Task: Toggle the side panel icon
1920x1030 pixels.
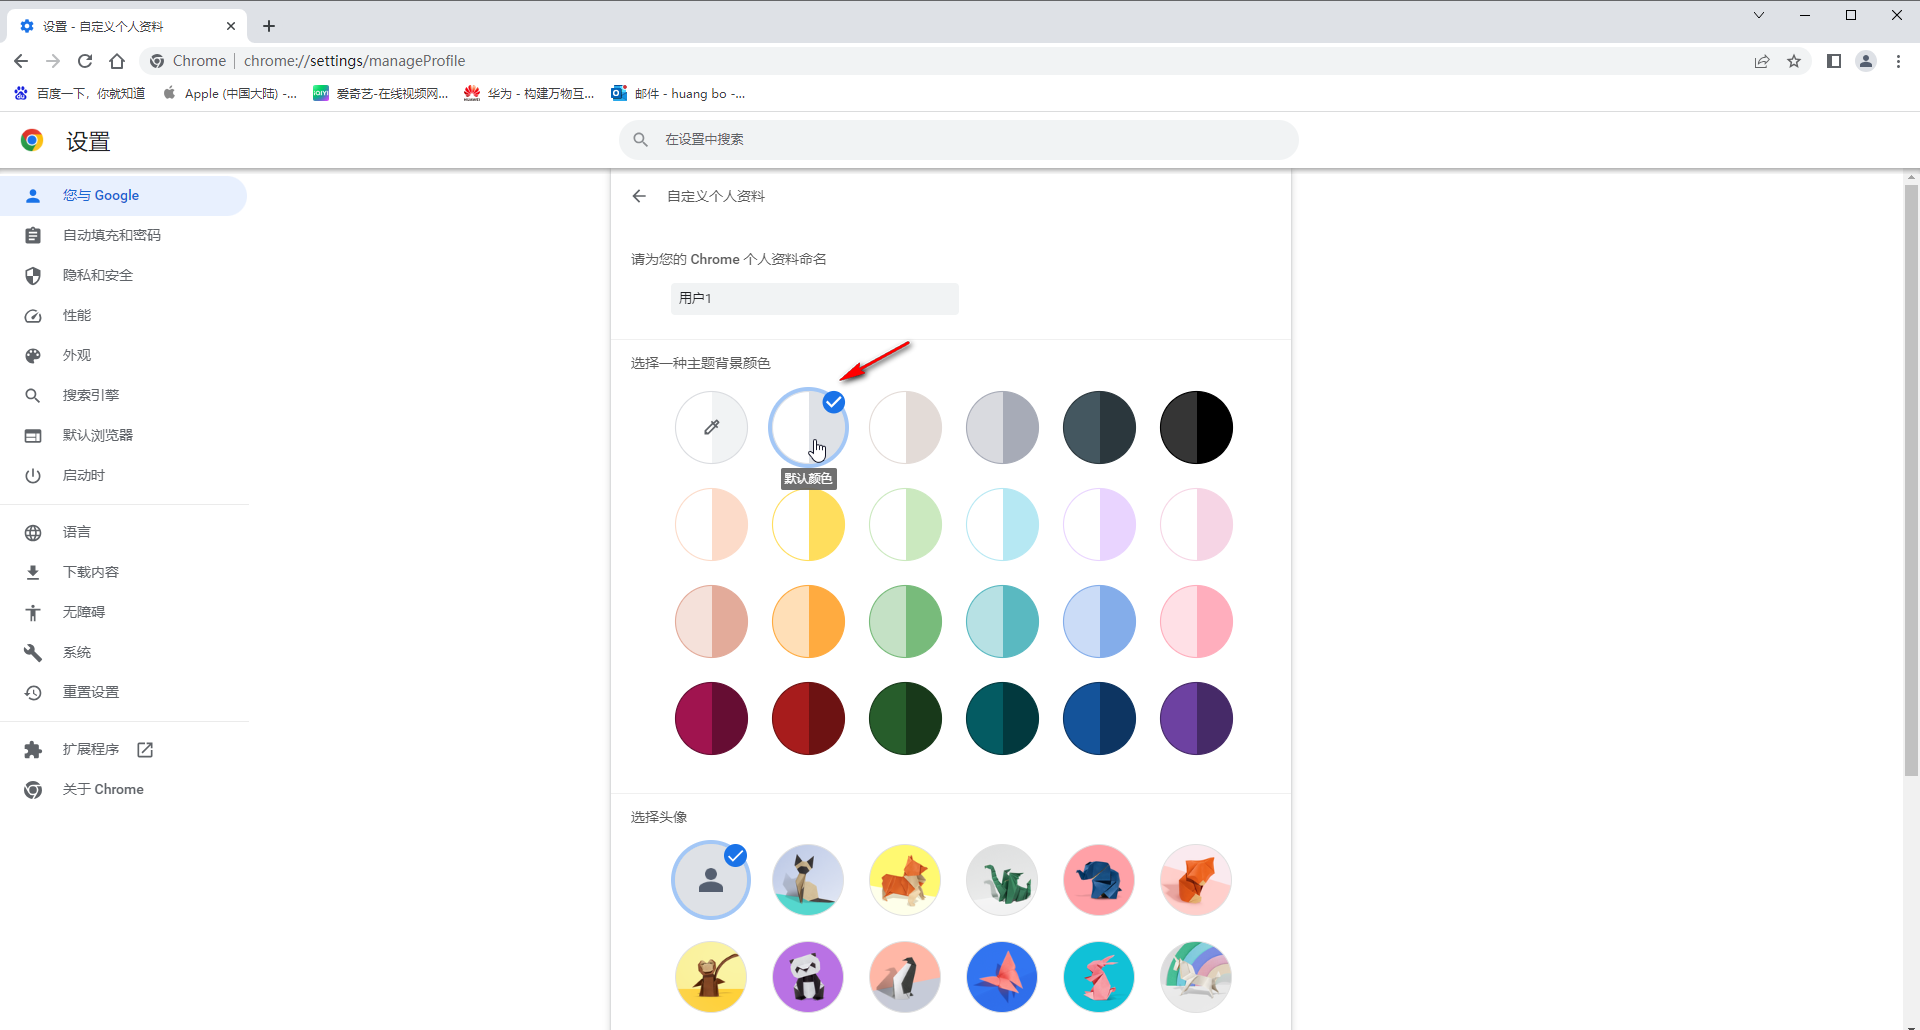Action: (1834, 61)
